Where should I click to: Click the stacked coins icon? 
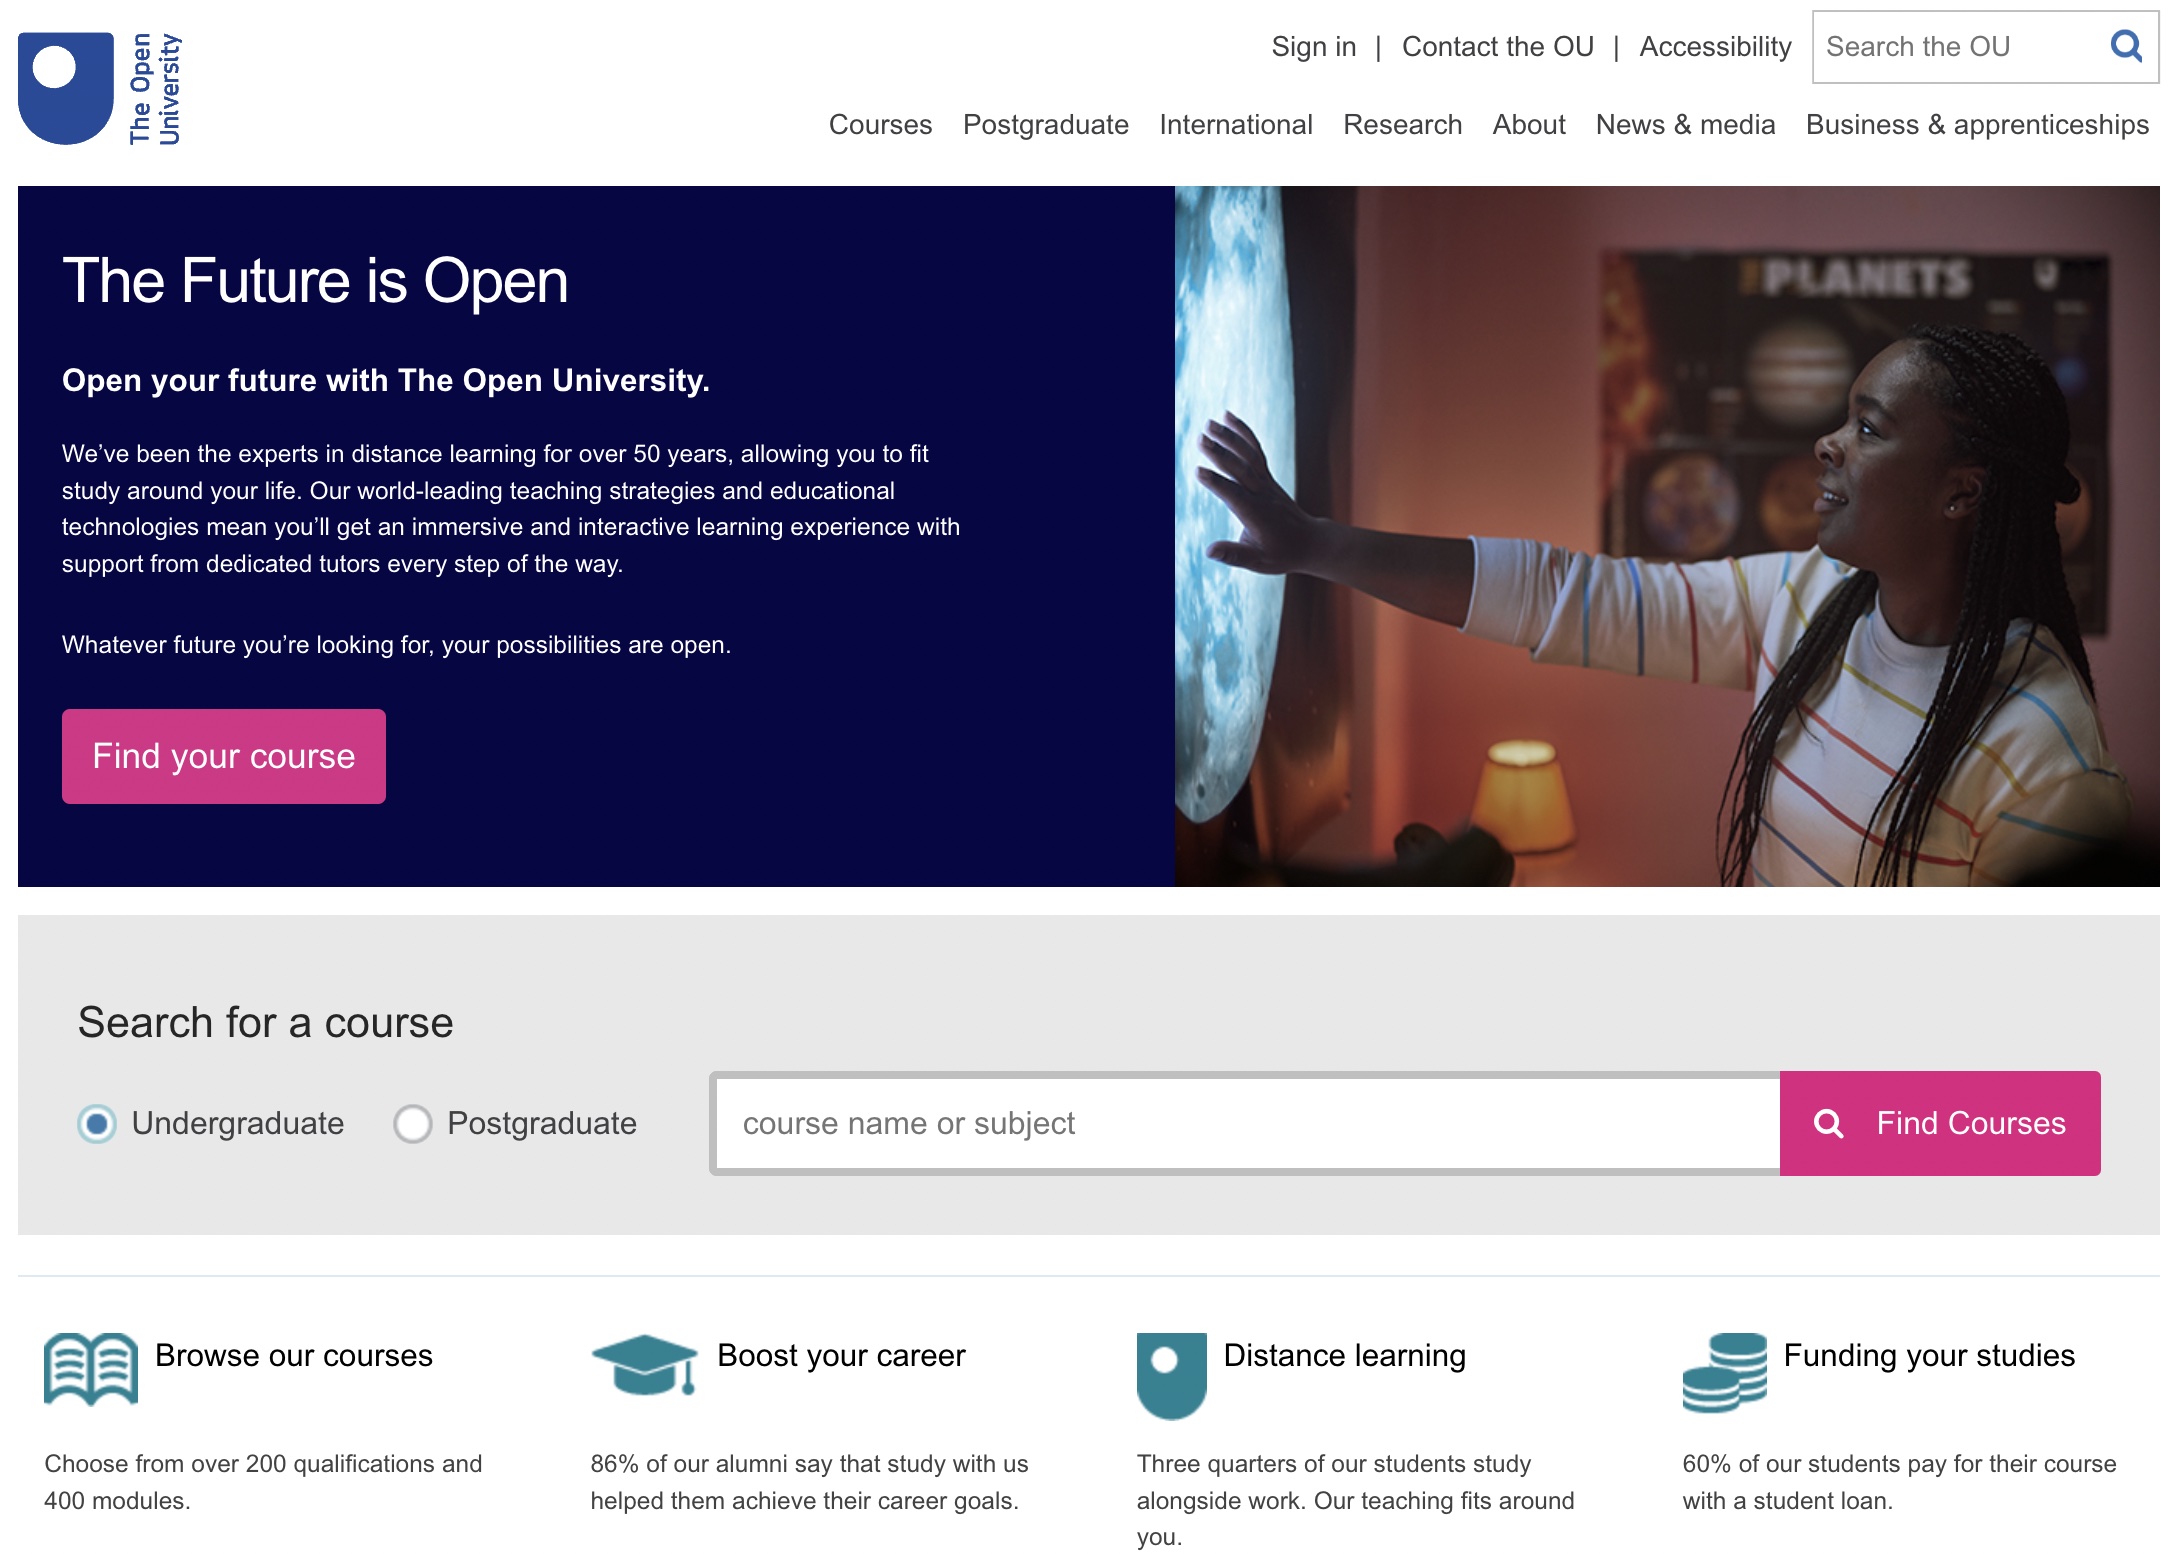click(1725, 1372)
